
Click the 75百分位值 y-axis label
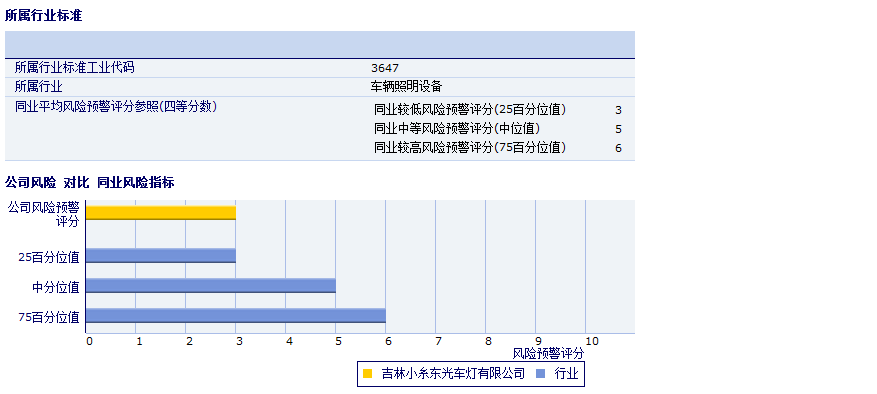[x=49, y=317]
